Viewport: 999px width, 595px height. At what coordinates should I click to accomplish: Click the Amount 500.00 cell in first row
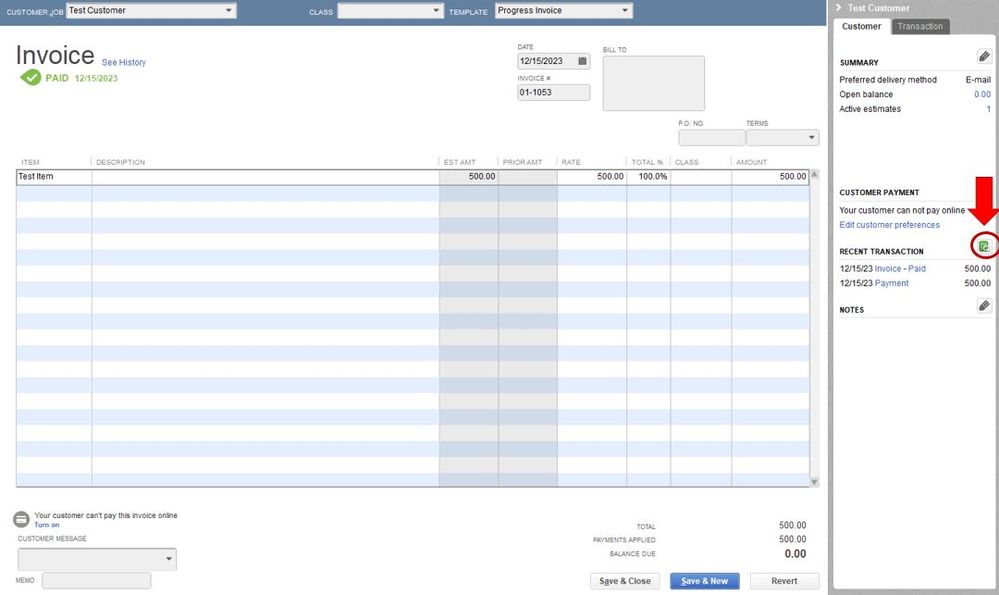tap(770, 176)
